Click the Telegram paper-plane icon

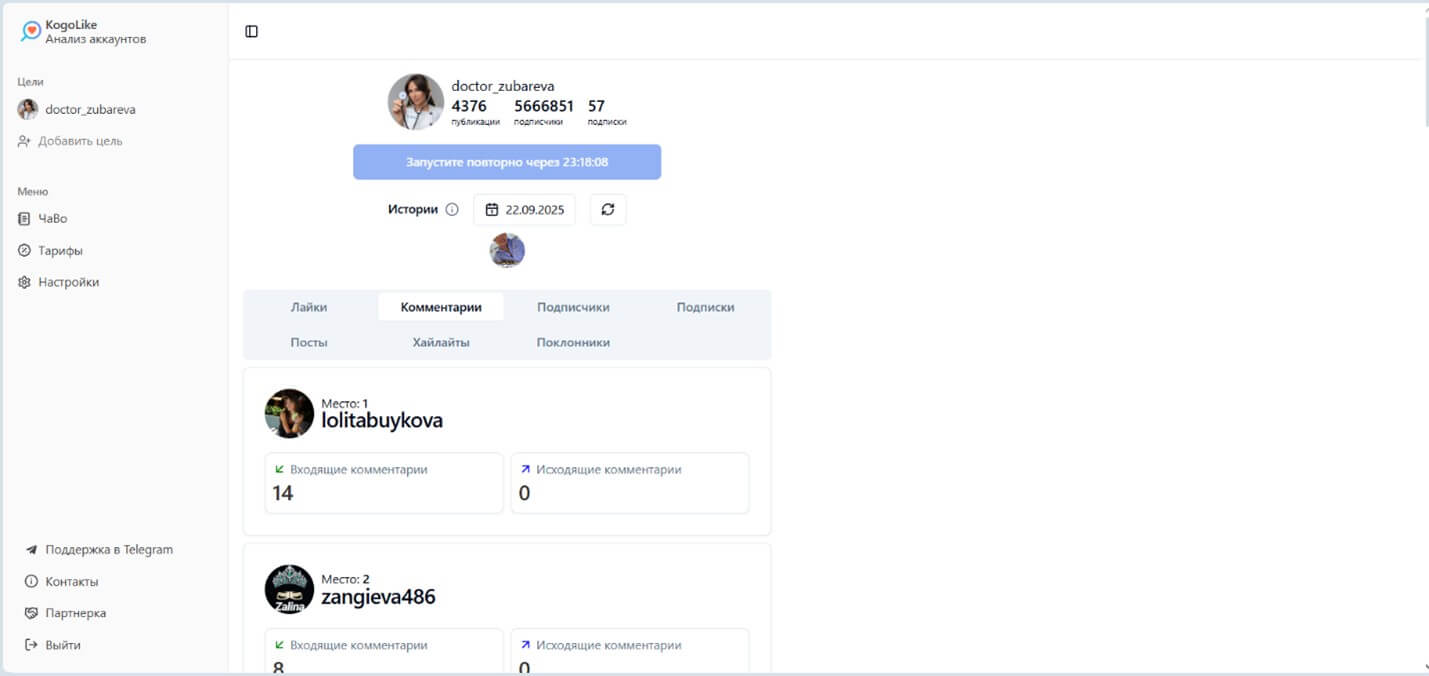[x=31, y=549]
